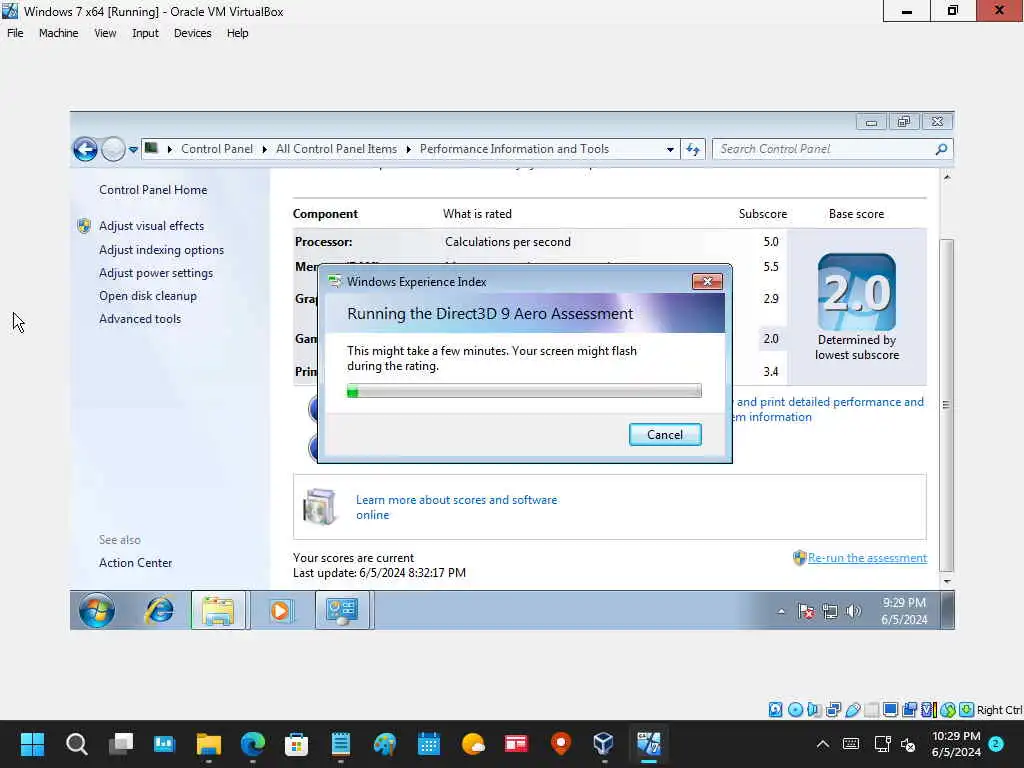Open the VirtualBox Devices menu
Image resolution: width=1024 pixels, height=768 pixels.
192,33
